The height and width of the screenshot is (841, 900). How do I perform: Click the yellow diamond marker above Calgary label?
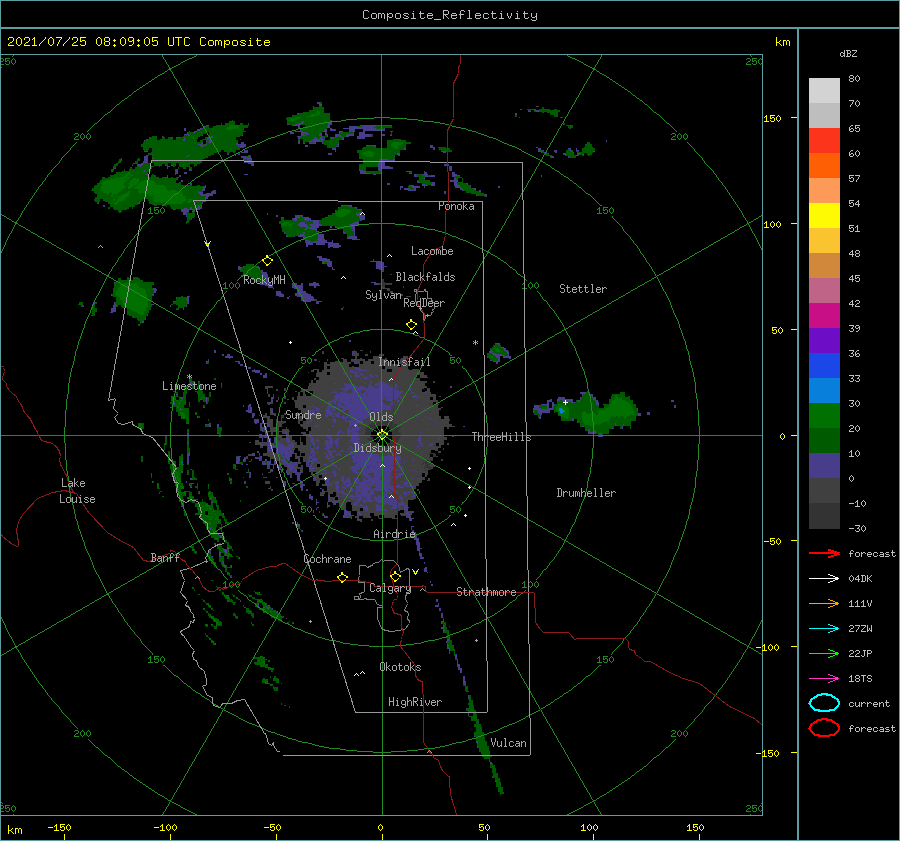pyautogui.click(x=395, y=576)
